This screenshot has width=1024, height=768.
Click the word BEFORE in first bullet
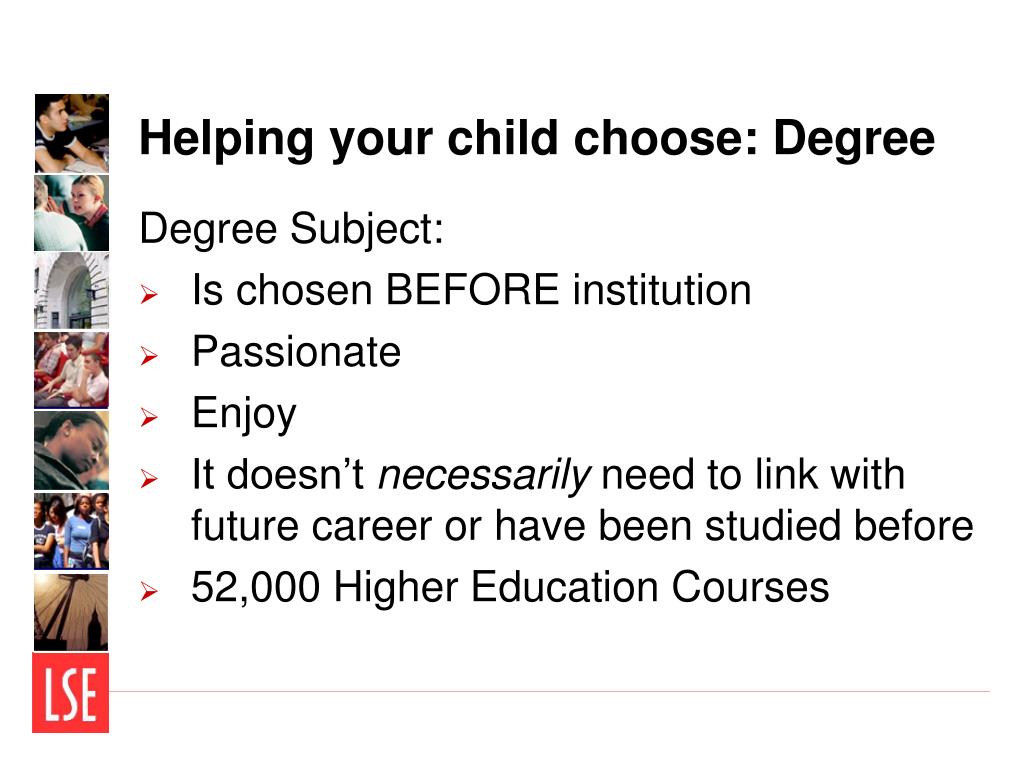coord(472,290)
